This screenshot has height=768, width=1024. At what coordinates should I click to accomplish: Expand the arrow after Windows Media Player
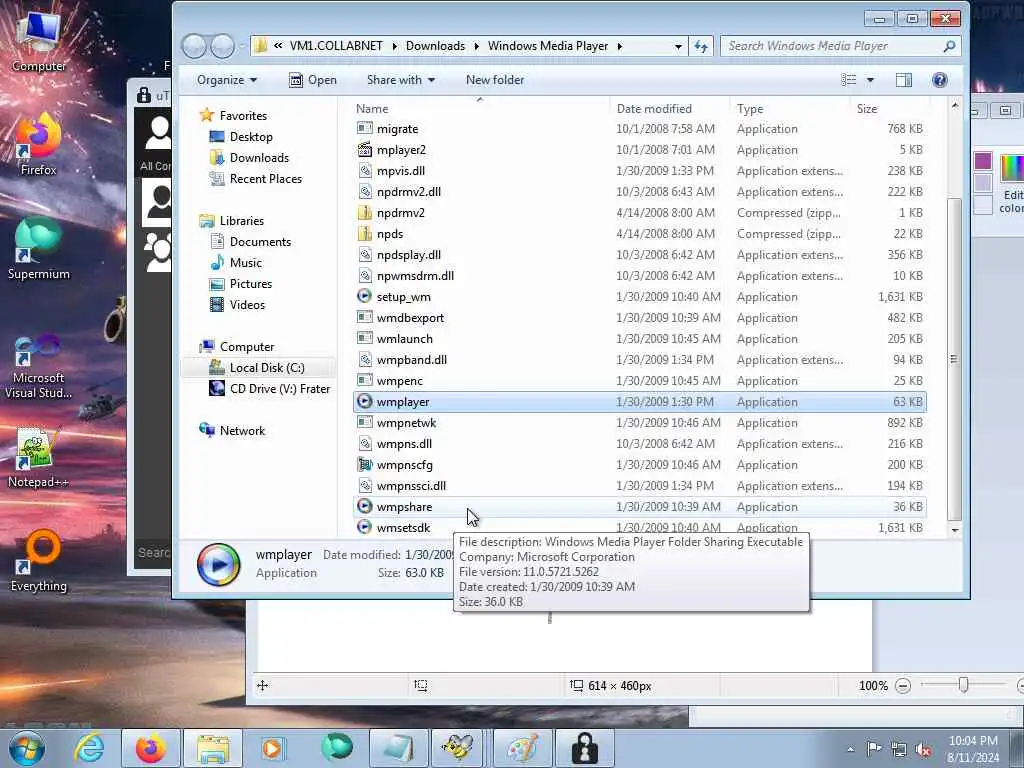(619, 46)
